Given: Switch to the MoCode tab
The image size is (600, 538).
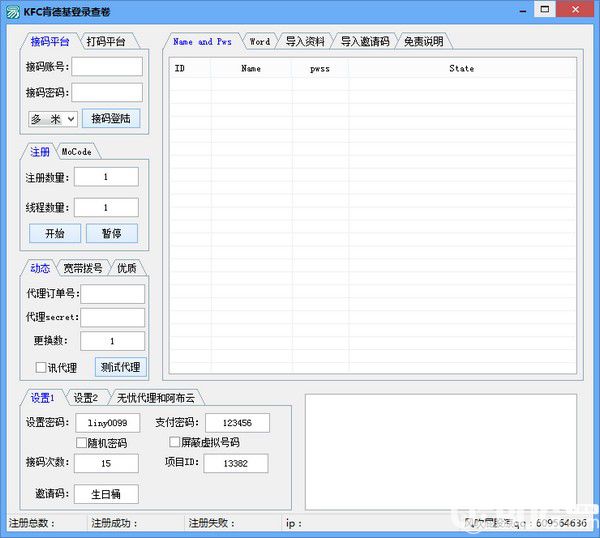Looking at the screenshot, I should pyautogui.click(x=77, y=152).
